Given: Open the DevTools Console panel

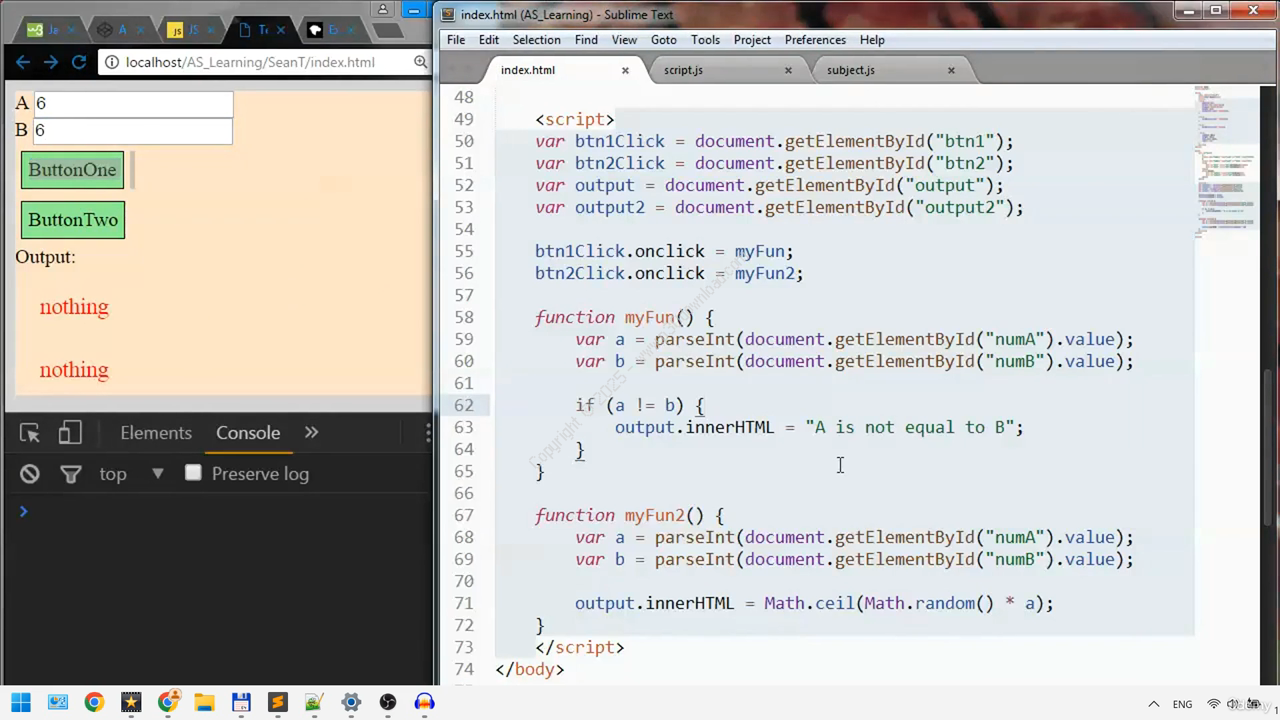Looking at the screenshot, I should tap(248, 433).
